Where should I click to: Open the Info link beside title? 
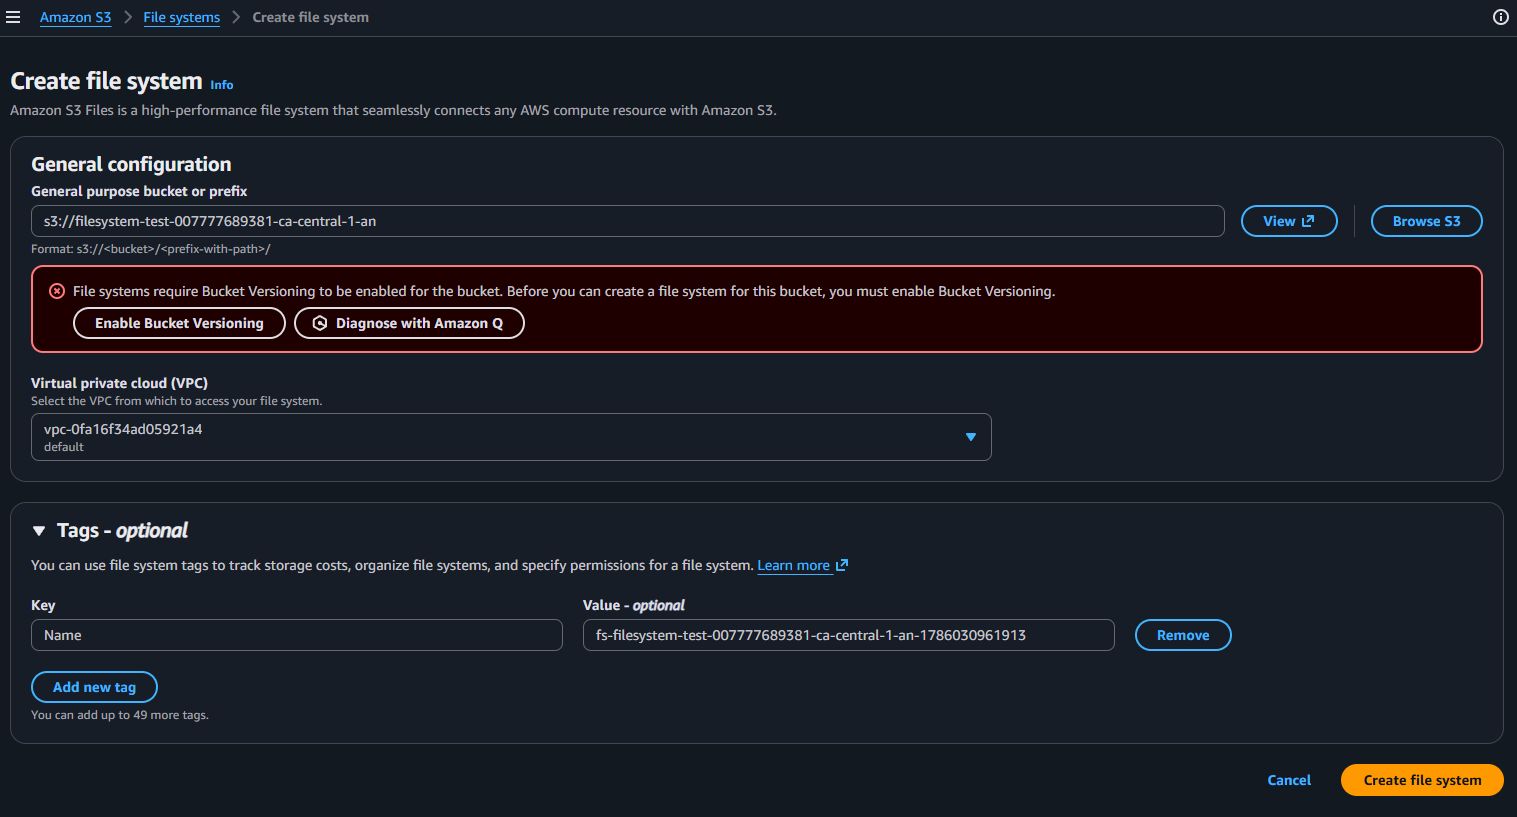click(x=222, y=85)
